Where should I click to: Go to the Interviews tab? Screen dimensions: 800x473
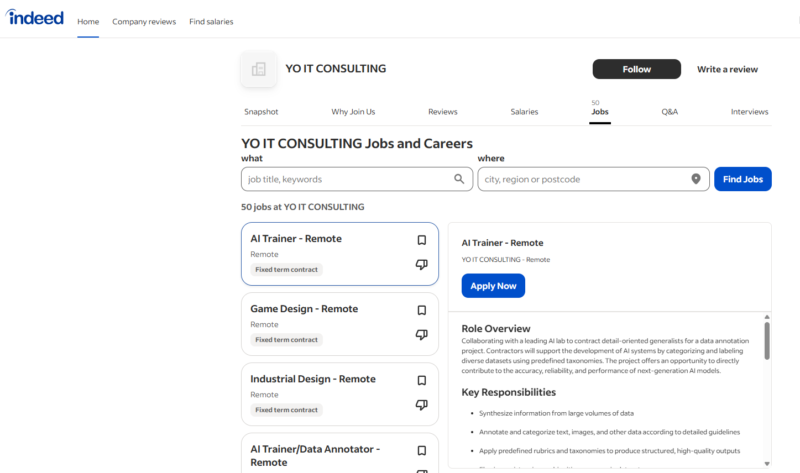coord(749,112)
